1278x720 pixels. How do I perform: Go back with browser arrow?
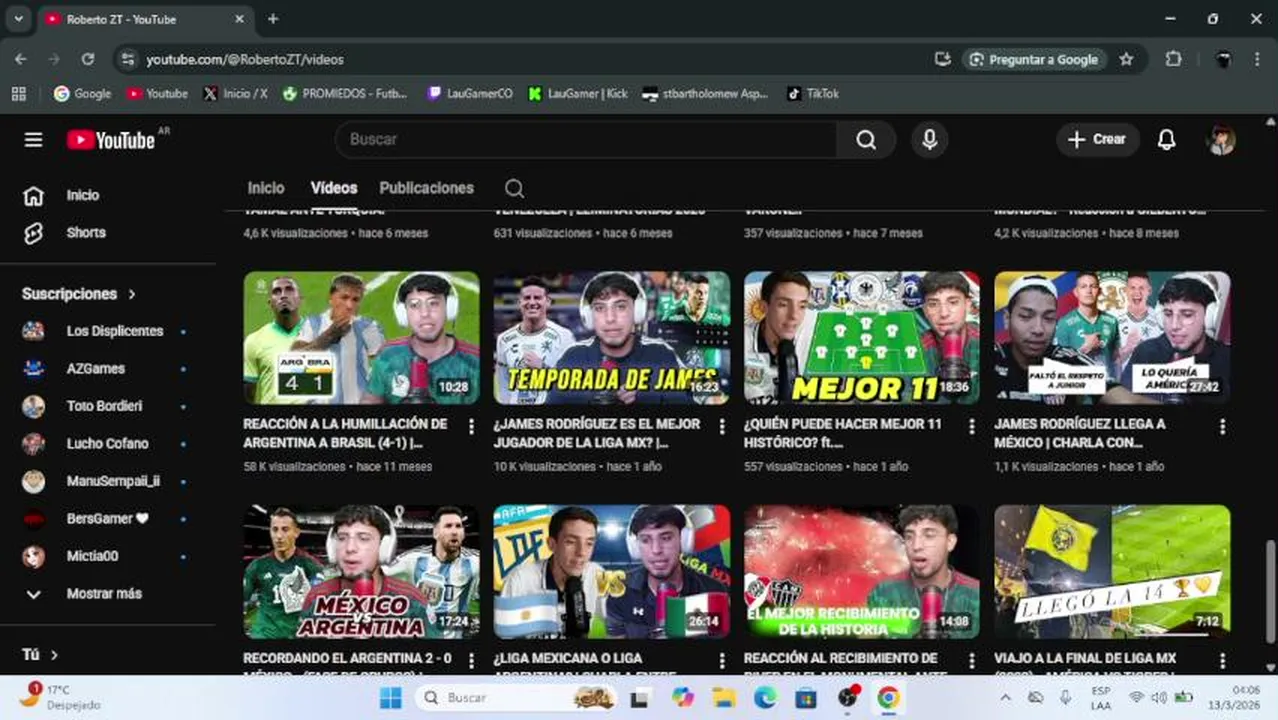coord(21,59)
